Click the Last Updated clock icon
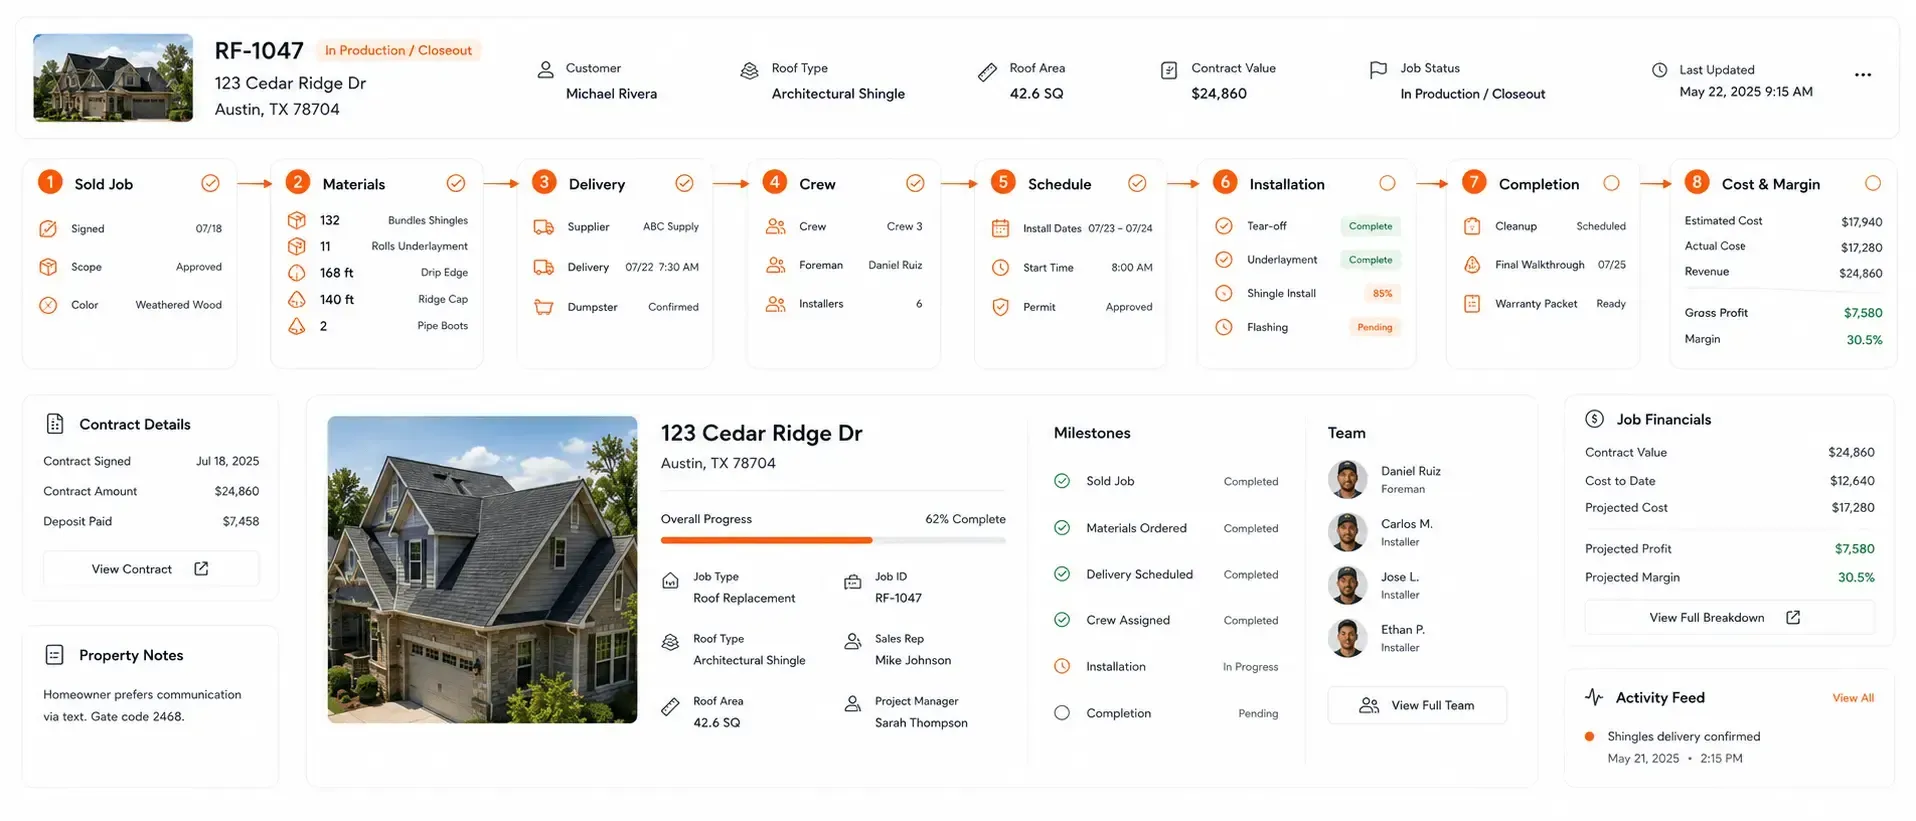Screen dimensions: 1916x821 (1659, 70)
